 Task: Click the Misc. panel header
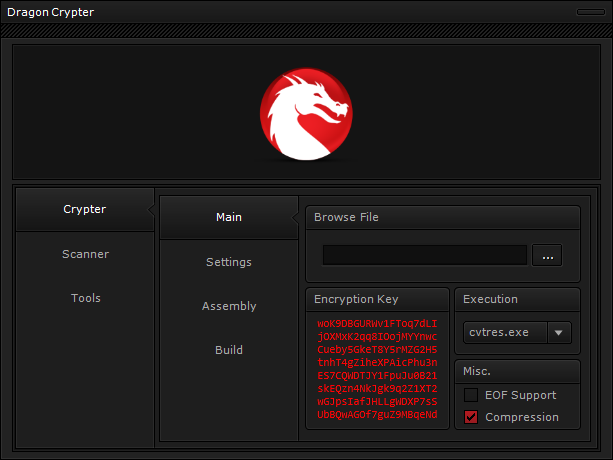click(x=517, y=371)
